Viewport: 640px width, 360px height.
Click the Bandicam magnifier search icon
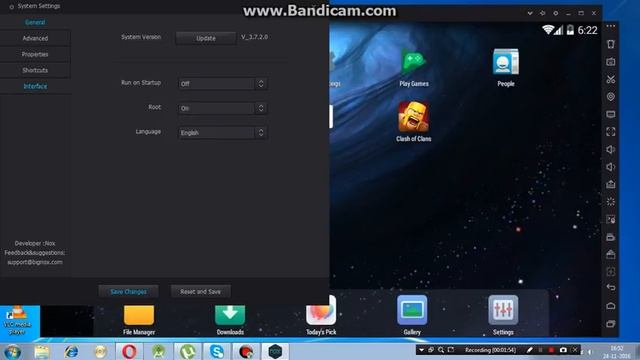coord(441,350)
